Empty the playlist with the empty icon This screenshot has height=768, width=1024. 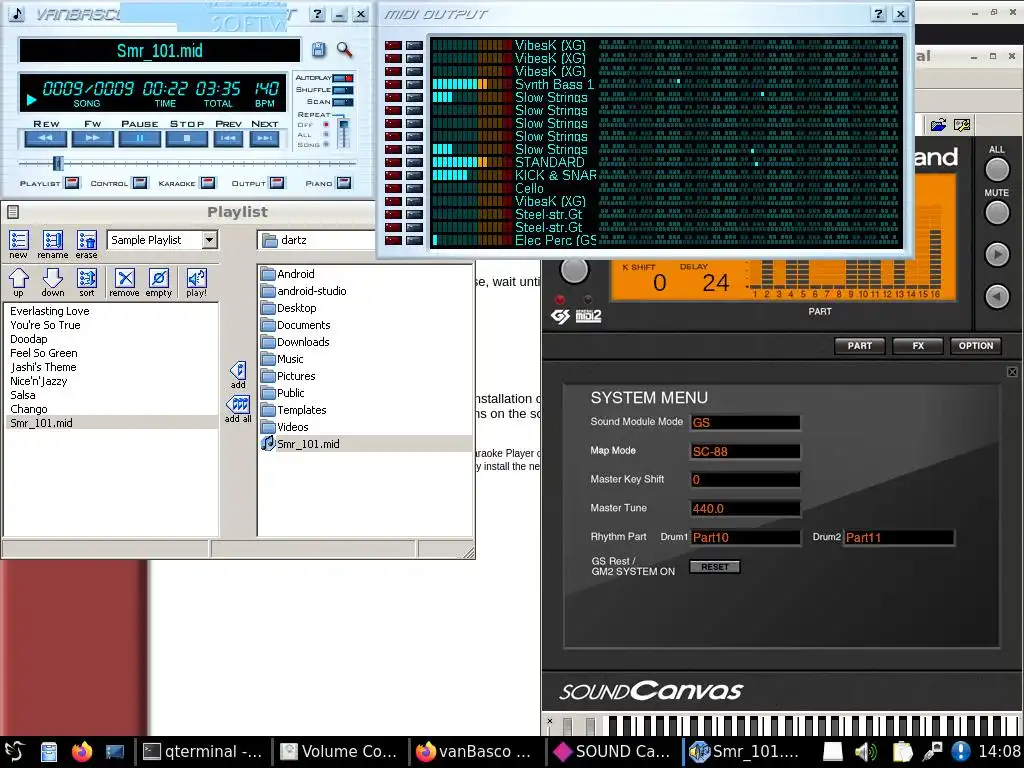pos(159,282)
